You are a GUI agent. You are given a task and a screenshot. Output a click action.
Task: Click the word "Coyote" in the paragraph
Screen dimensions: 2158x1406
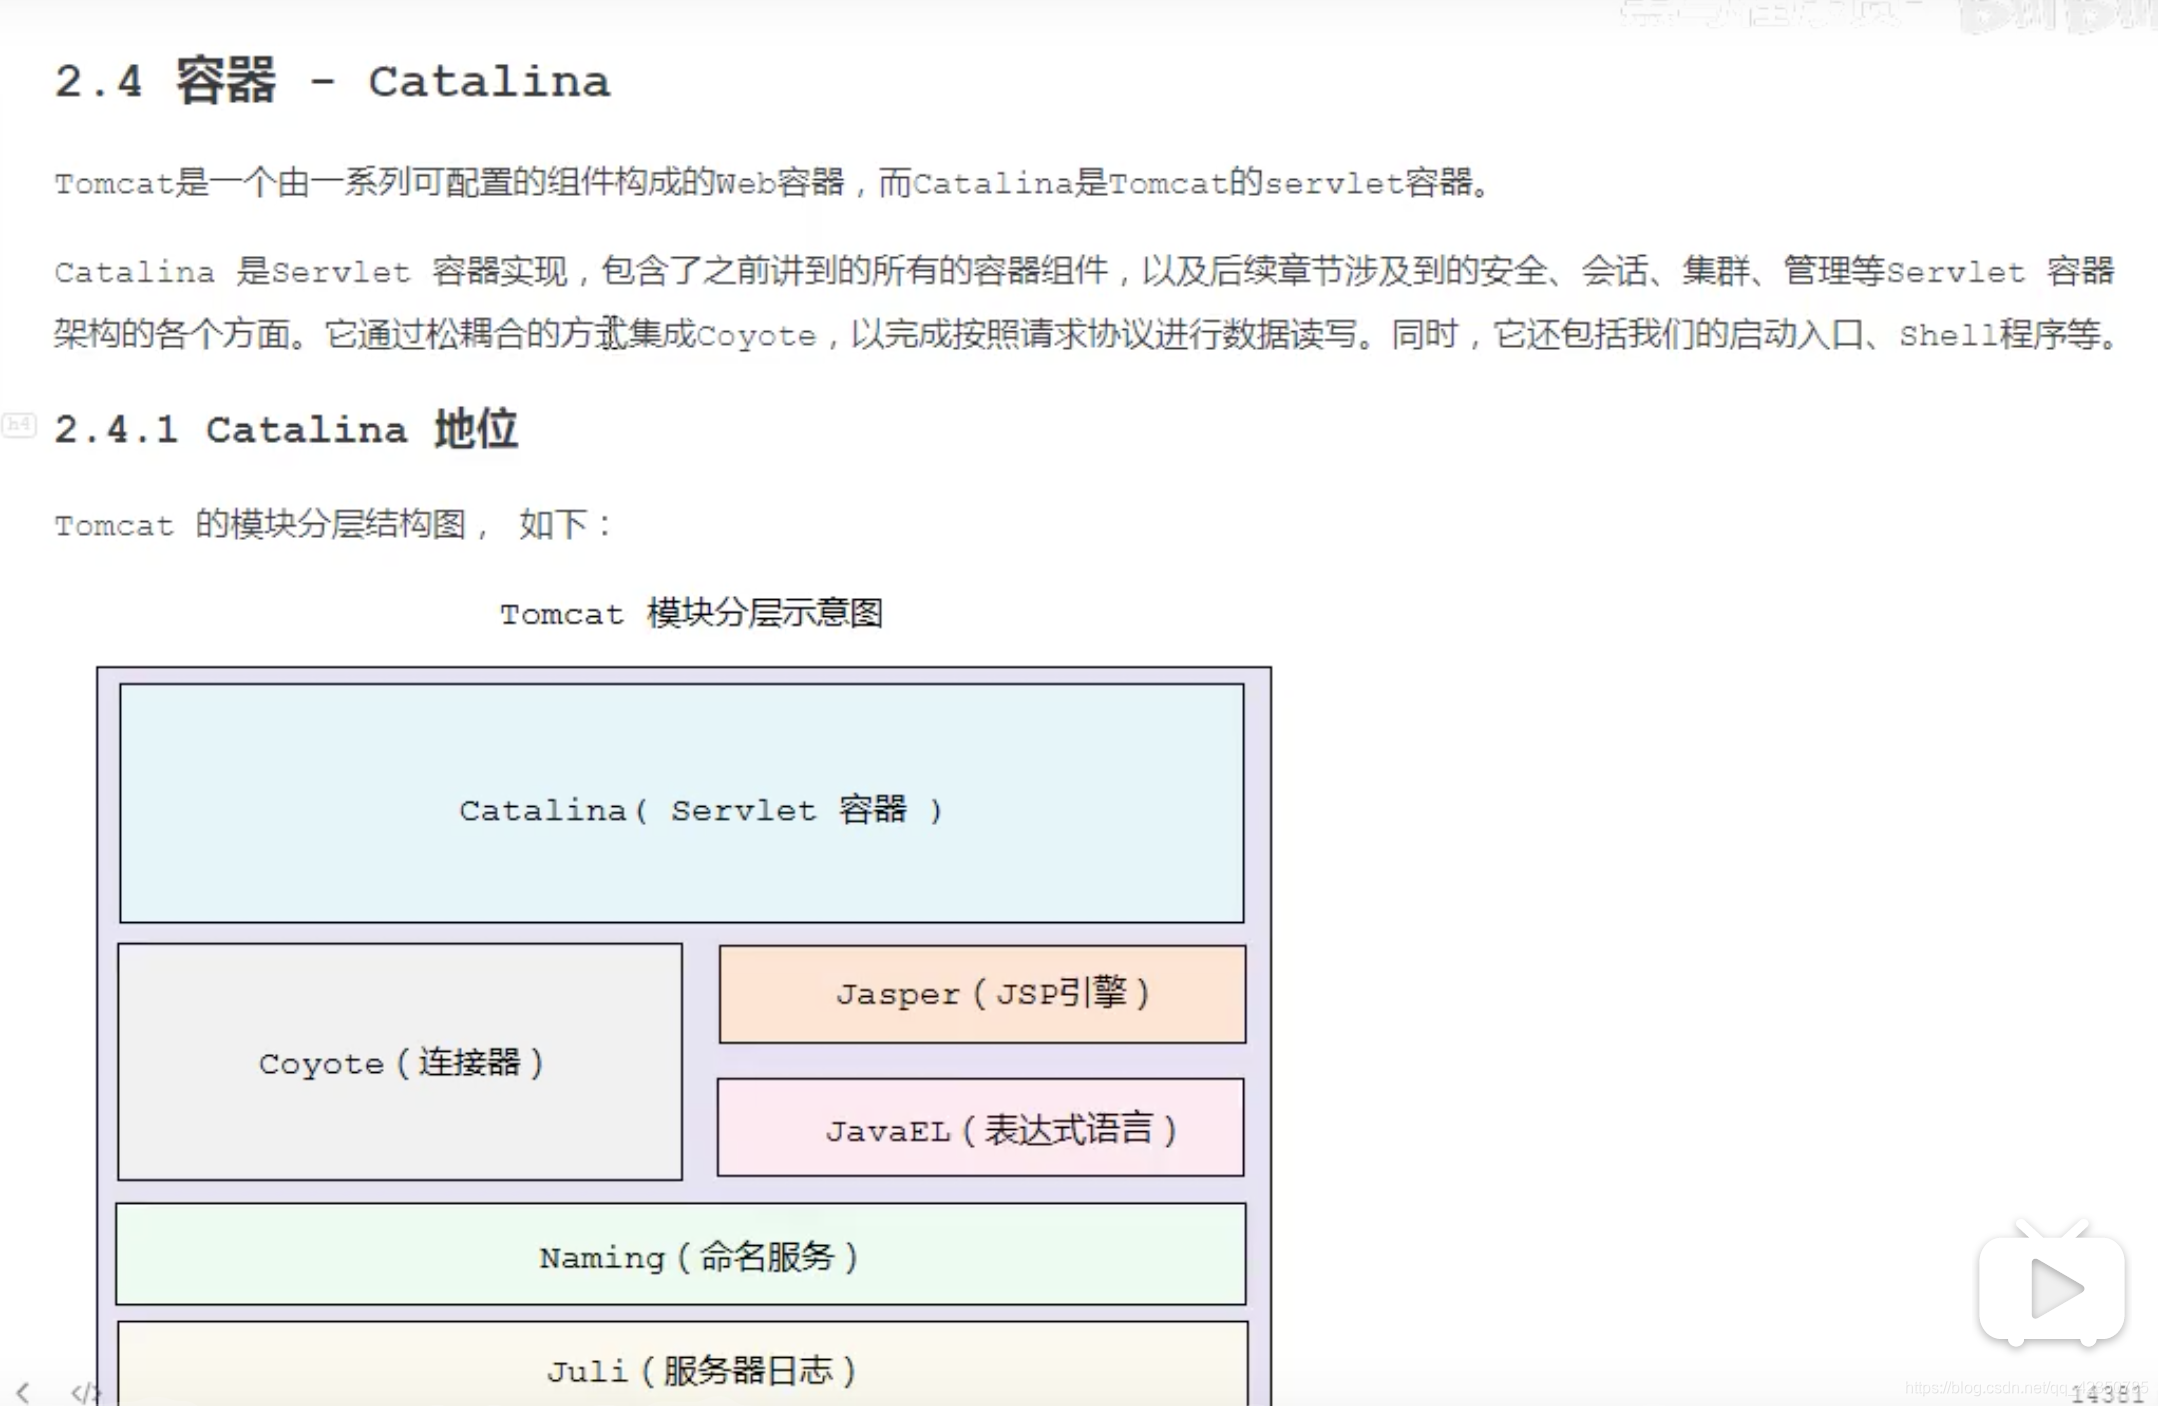tap(756, 335)
